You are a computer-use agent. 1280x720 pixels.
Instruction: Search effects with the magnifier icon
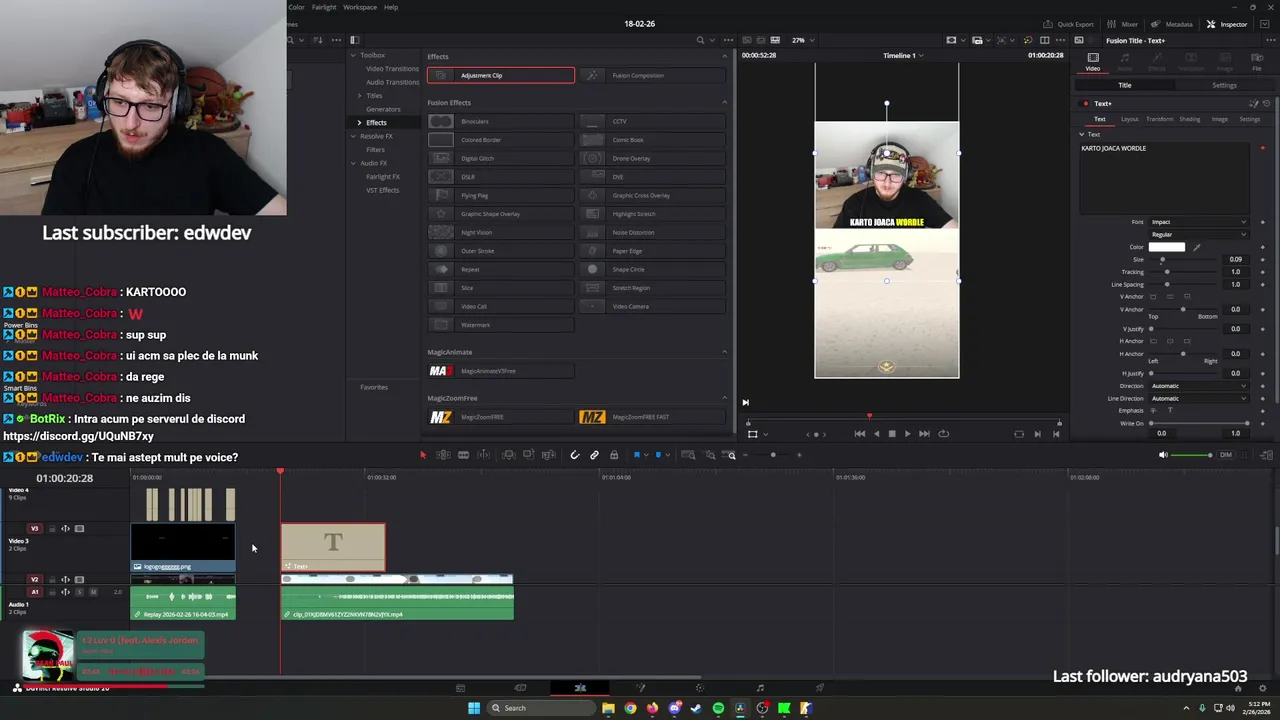point(700,40)
